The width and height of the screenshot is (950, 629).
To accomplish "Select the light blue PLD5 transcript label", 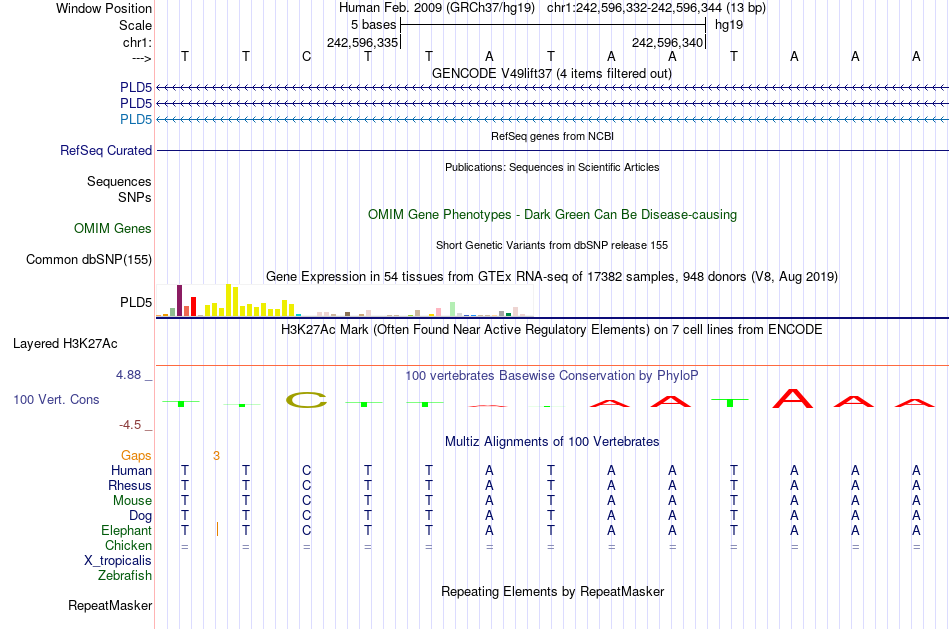I will (x=136, y=119).
